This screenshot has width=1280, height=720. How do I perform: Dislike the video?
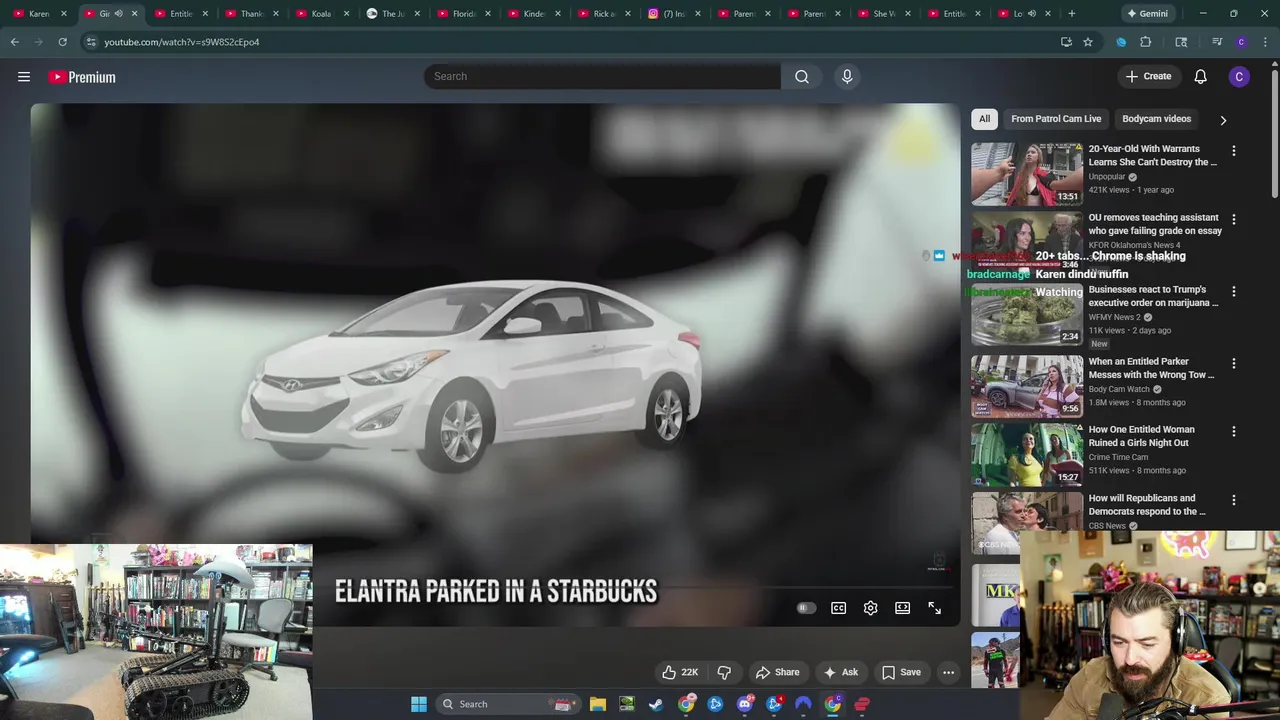pyautogui.click(x=724, y=672)
